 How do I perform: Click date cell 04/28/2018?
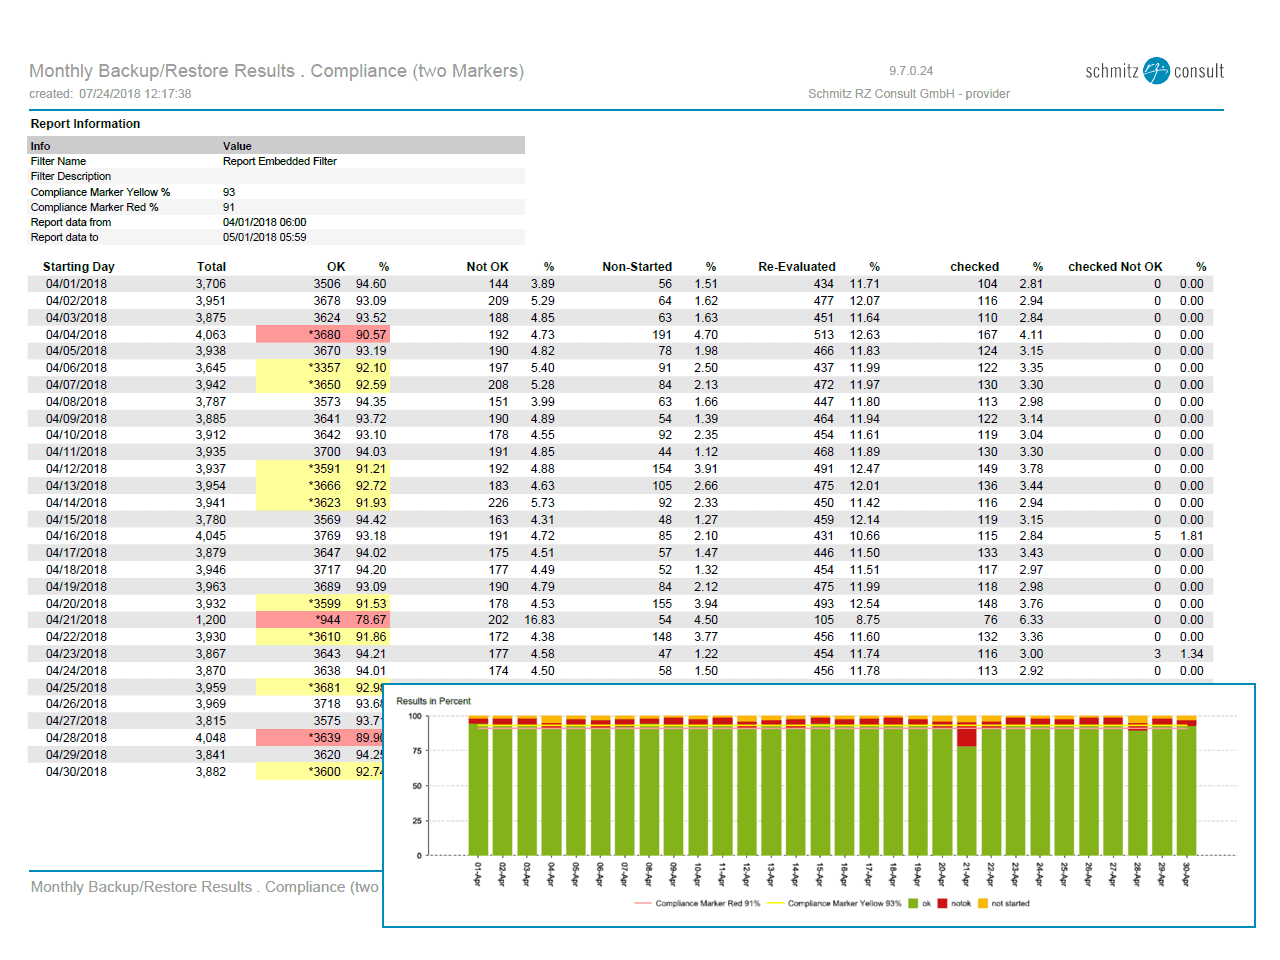(x=76, y=738)
